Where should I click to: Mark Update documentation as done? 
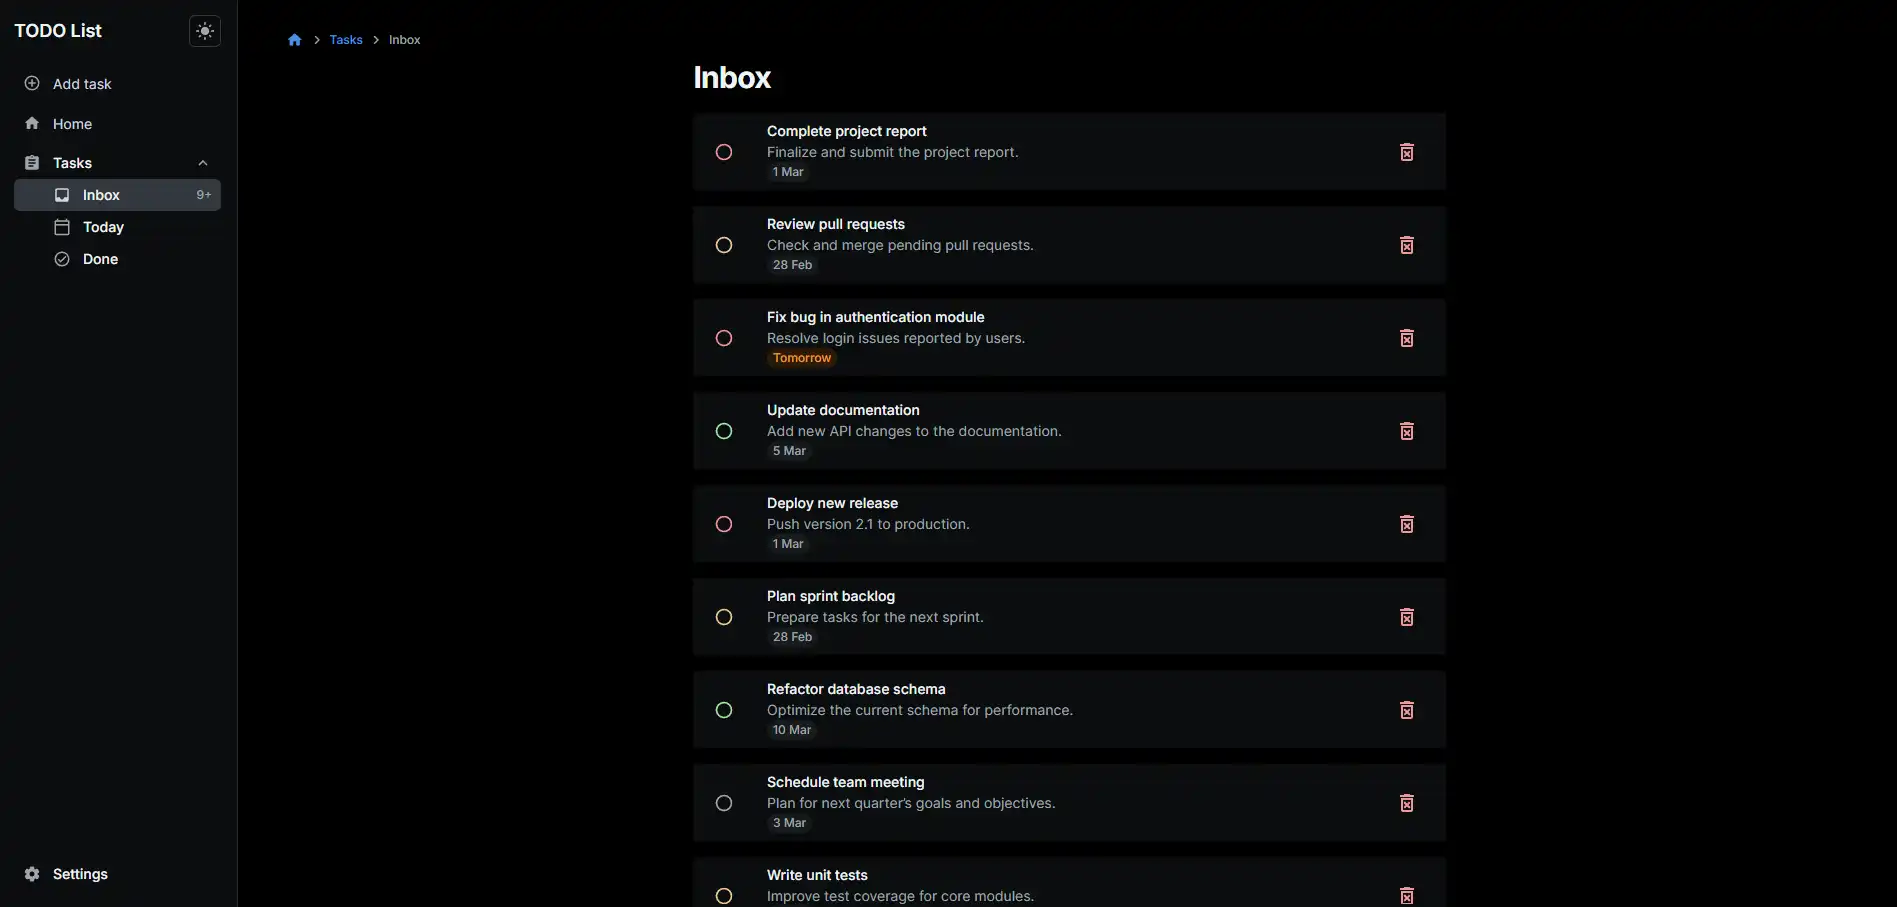pos(724,431)
